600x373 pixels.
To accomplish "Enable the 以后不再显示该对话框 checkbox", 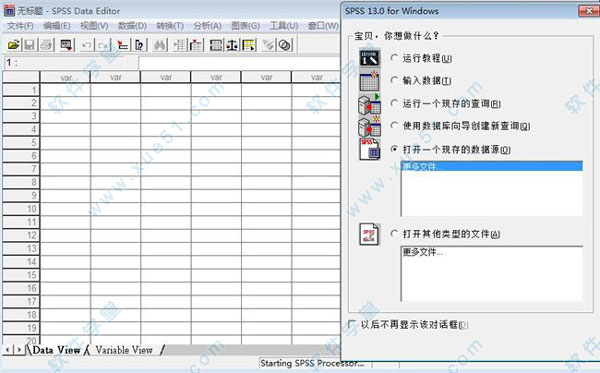I will point(352,324).
